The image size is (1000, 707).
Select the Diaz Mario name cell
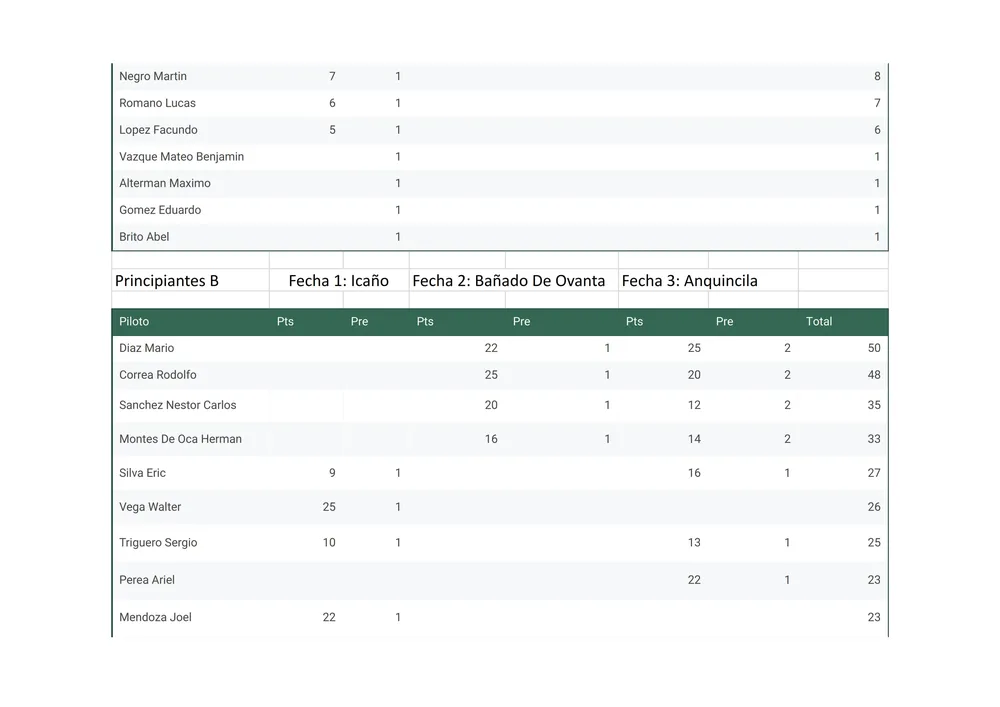click(x=146, y=348)
